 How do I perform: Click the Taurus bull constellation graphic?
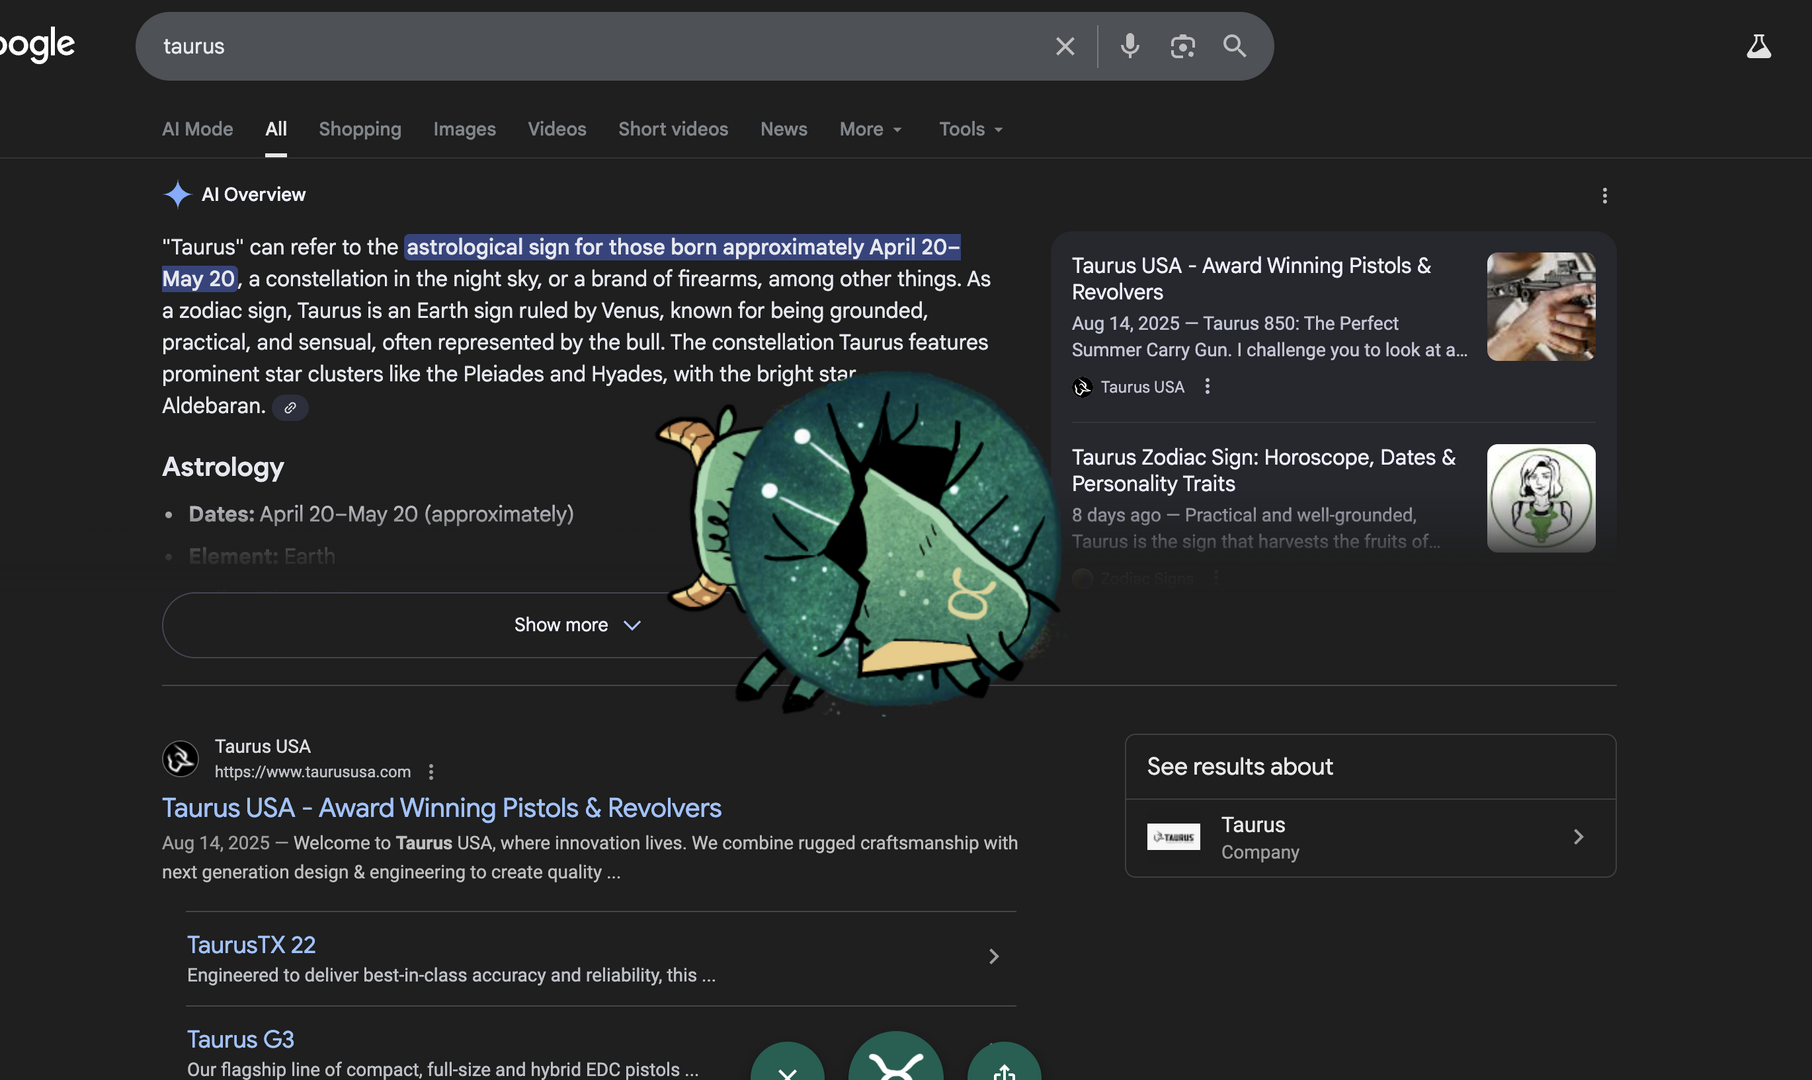tap(860, 545)
